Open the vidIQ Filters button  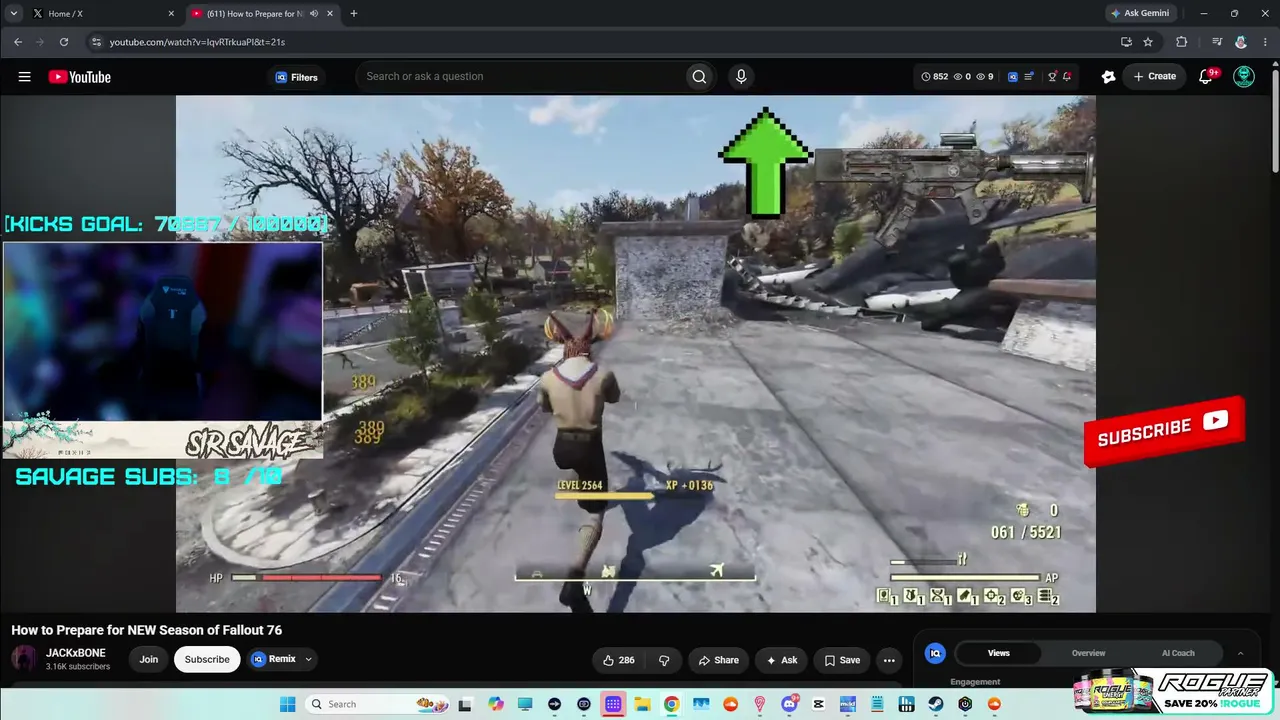pyautogui.click(x=296, y=77)
